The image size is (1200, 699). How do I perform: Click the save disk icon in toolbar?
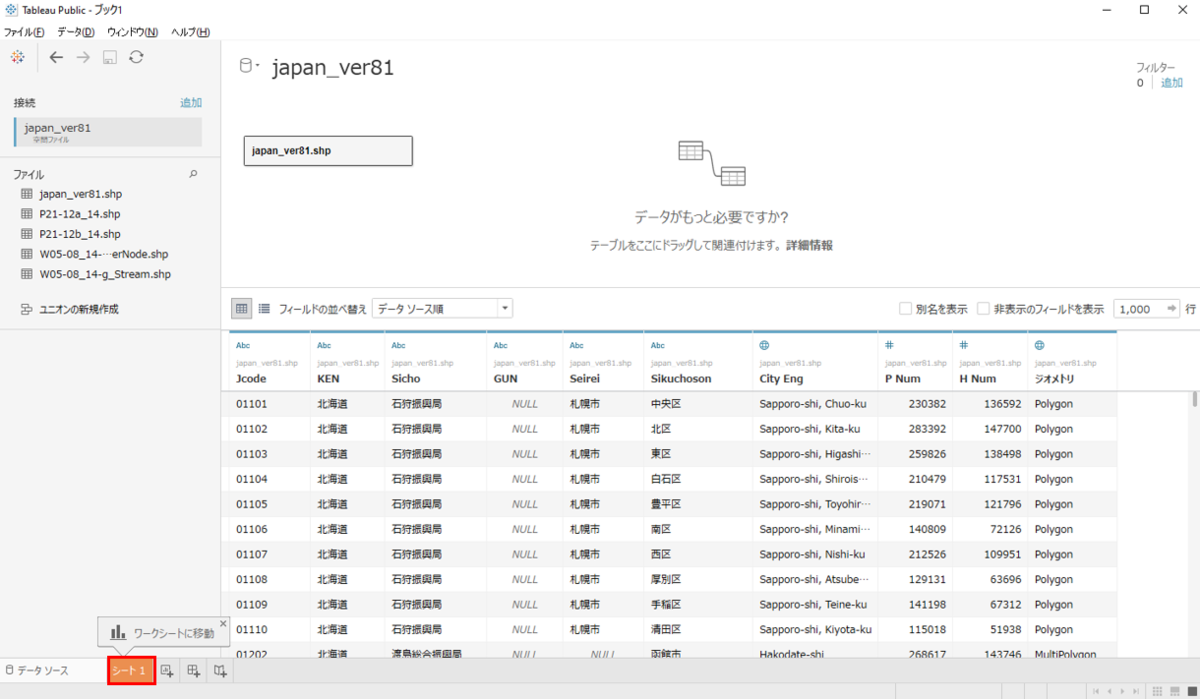[110, 57]
